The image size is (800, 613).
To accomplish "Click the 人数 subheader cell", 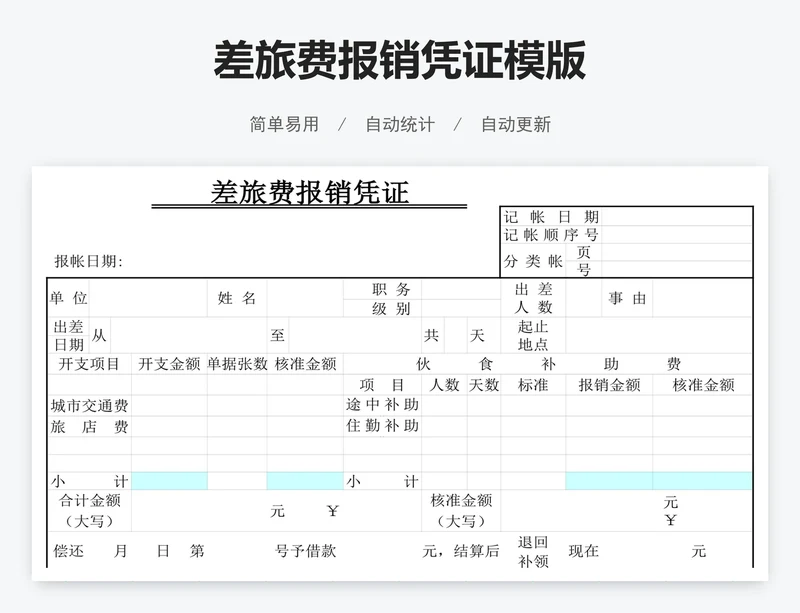I will 444,384.
